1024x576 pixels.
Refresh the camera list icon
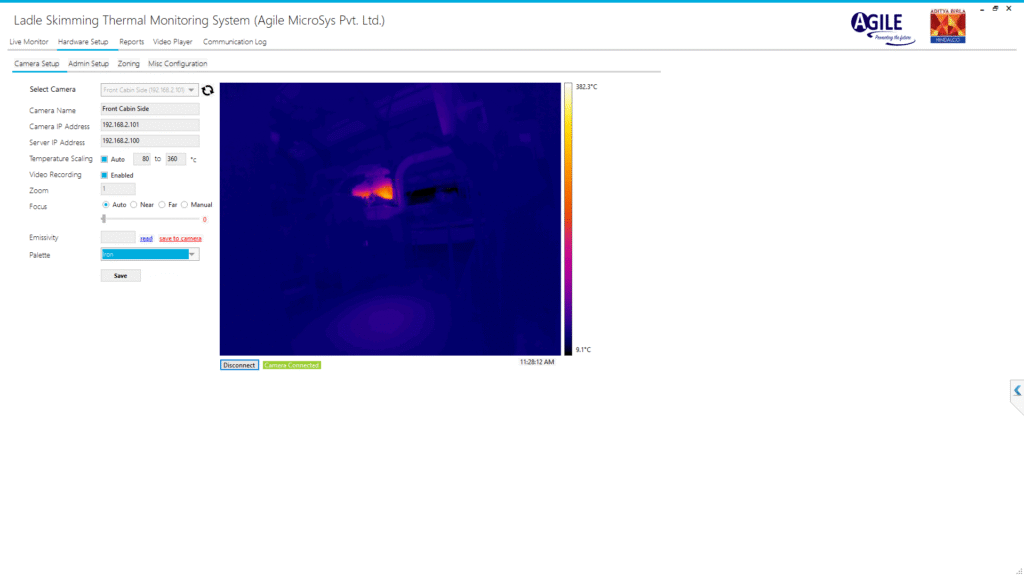[208, 90]
